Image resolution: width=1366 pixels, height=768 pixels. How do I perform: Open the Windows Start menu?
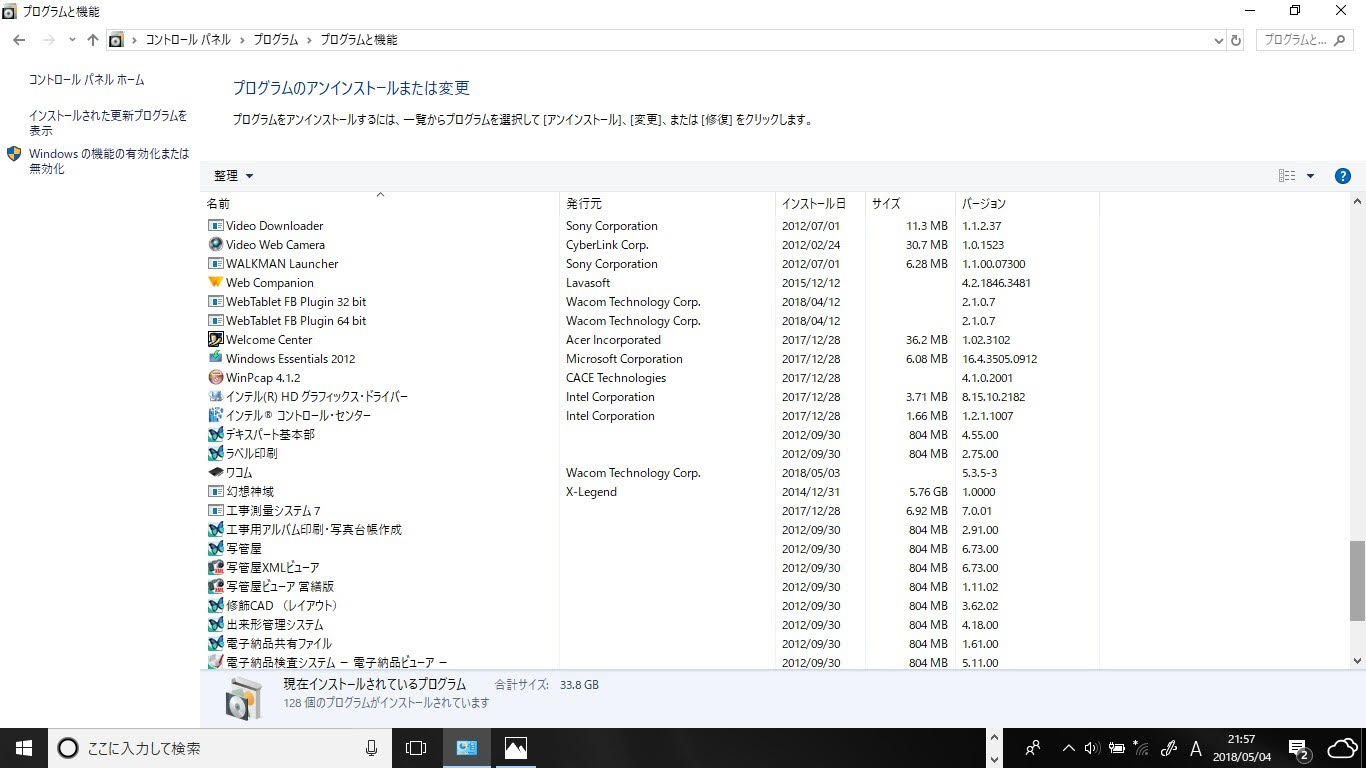(x=24, y=748)
